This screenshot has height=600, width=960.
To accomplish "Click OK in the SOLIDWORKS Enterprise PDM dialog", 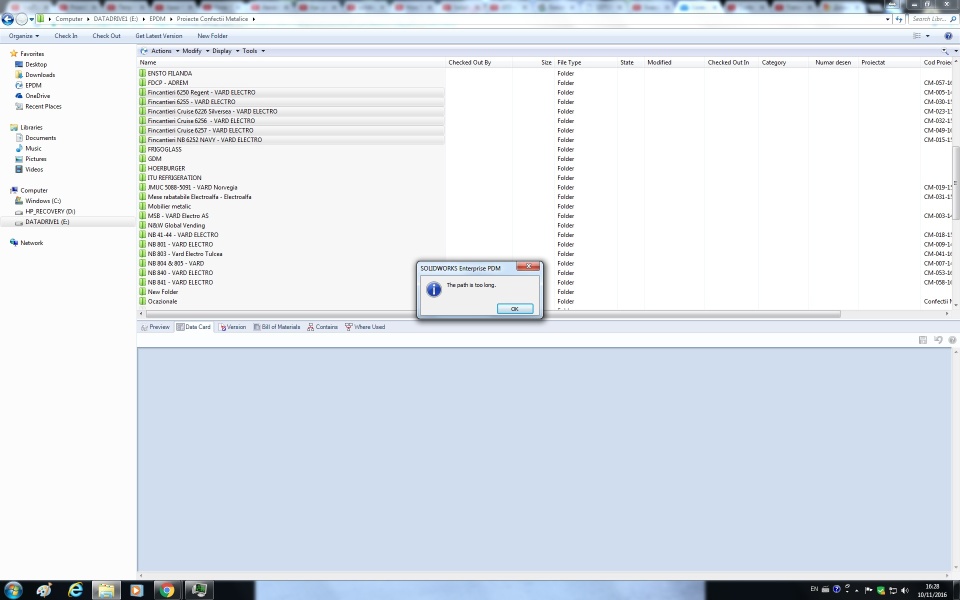I will click(x=514, y=309).
